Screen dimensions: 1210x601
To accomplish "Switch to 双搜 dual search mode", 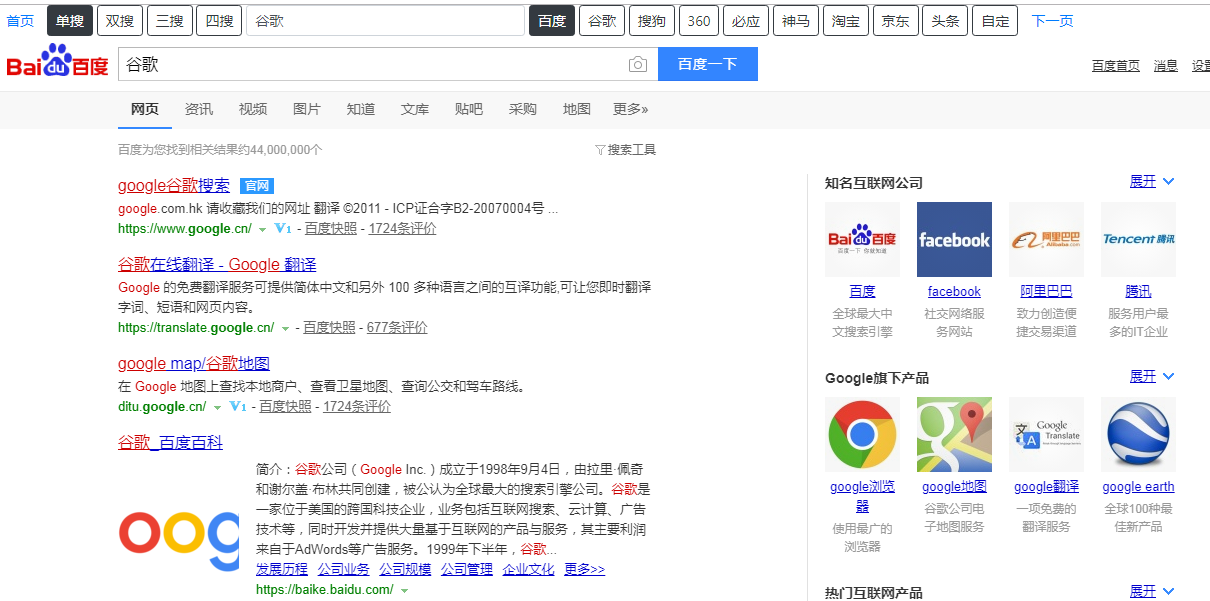I will [x=119, y=20].
